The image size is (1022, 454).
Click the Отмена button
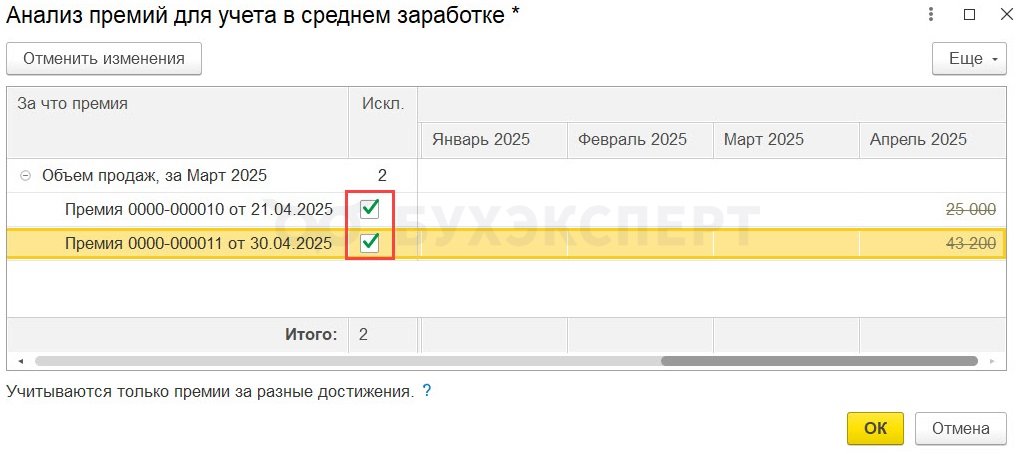[961, 429]
